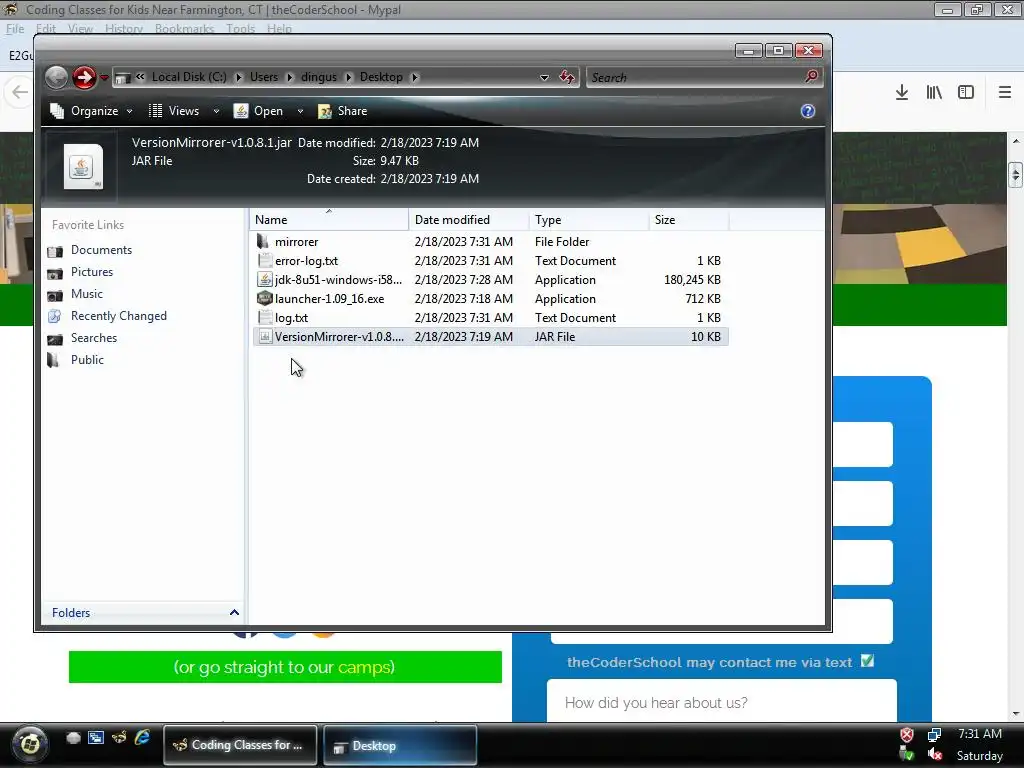Viewport: 1024px width, 768px height.
Task: Click the Windows Start orb
Action: click(x=29, y=743)
